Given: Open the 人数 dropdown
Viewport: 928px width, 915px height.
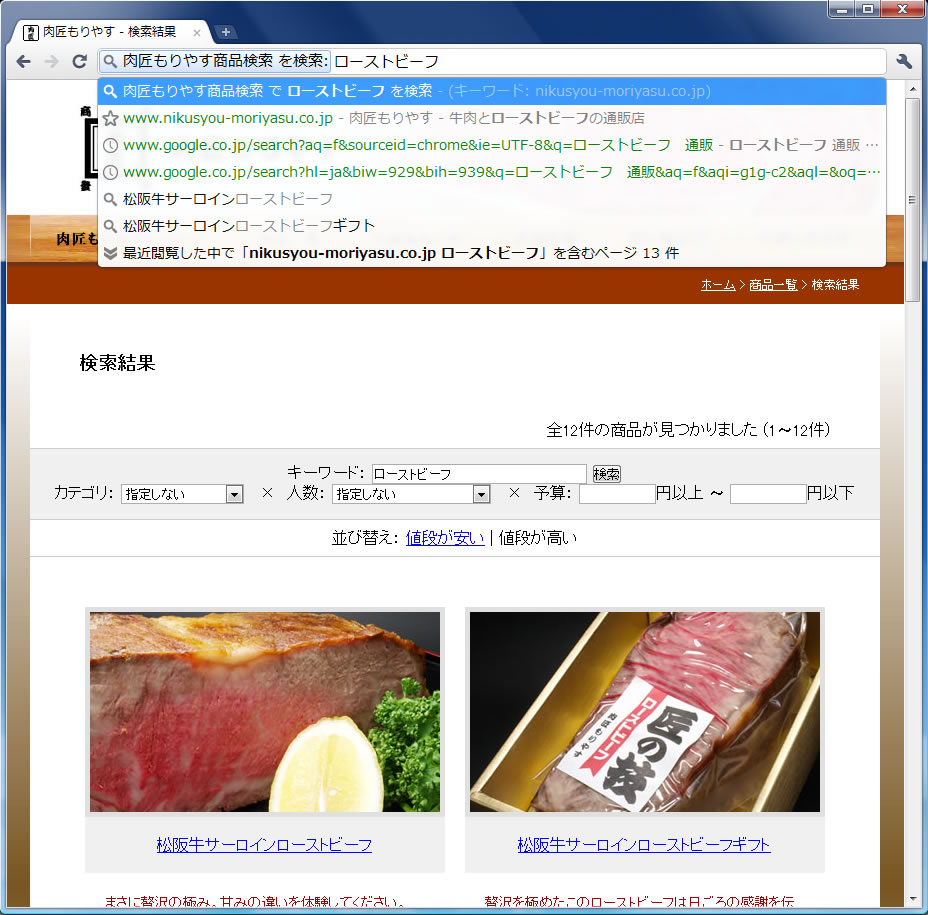Looking at the screenshot, I should (411, 494).
